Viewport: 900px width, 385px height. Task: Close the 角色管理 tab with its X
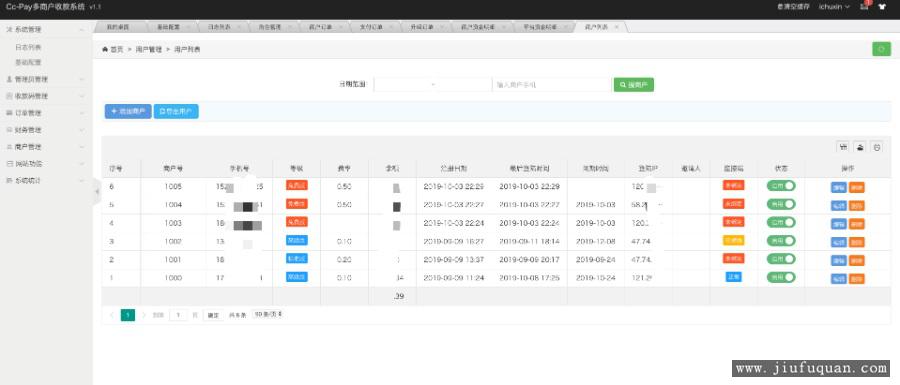(289, 27)
